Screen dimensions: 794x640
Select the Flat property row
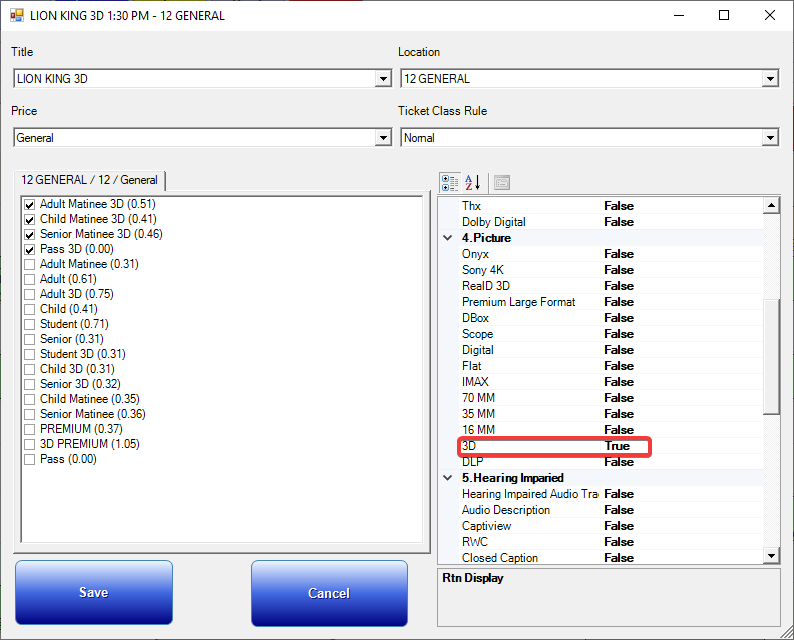point(611,366)
